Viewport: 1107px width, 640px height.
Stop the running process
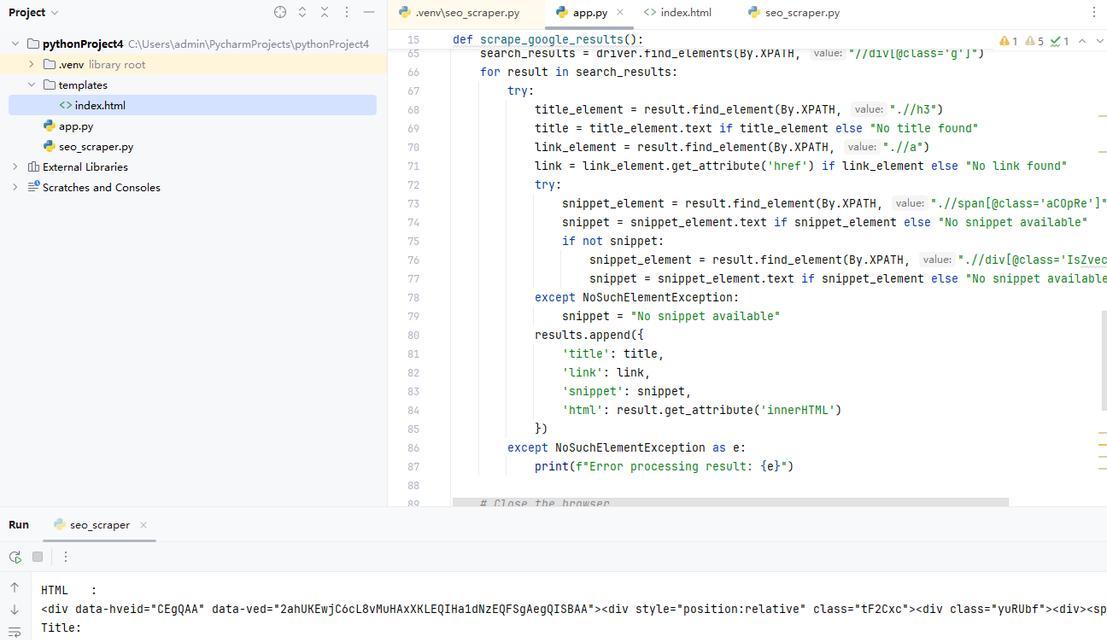(x=37, y=557)
